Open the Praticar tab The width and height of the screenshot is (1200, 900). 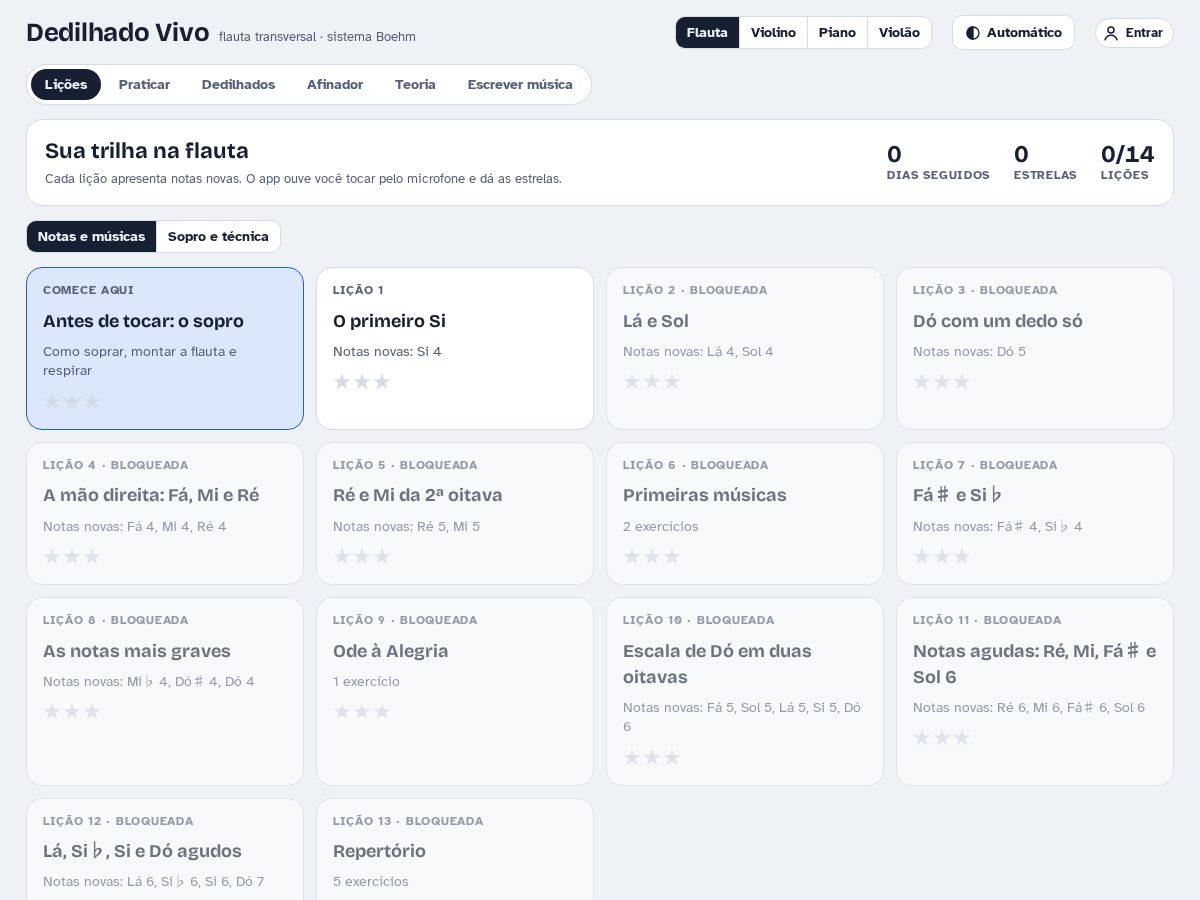pos(144,85)
